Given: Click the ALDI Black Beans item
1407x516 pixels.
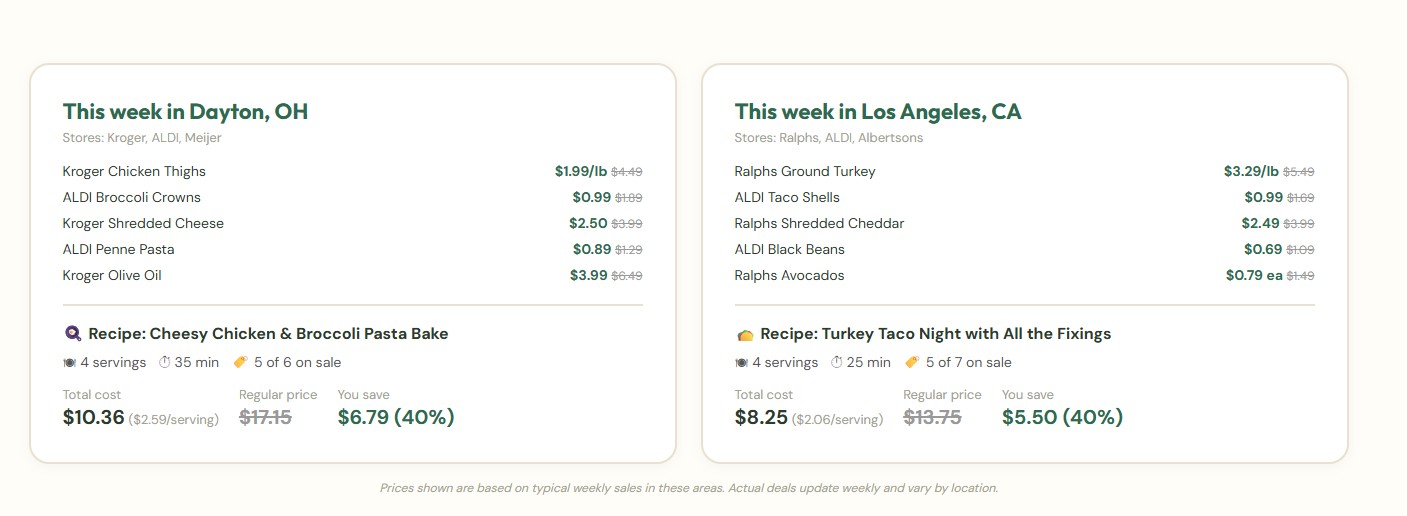Looking at the screenshot, I should click(x=789, y=249).
